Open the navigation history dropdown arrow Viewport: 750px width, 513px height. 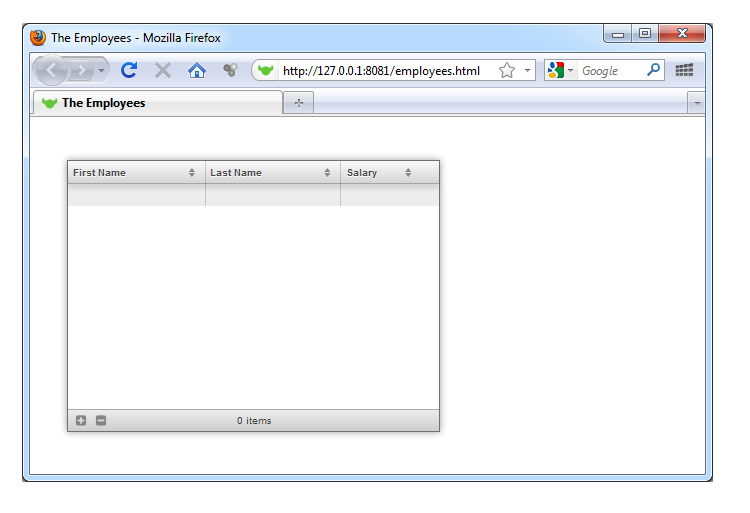point(101,71)
